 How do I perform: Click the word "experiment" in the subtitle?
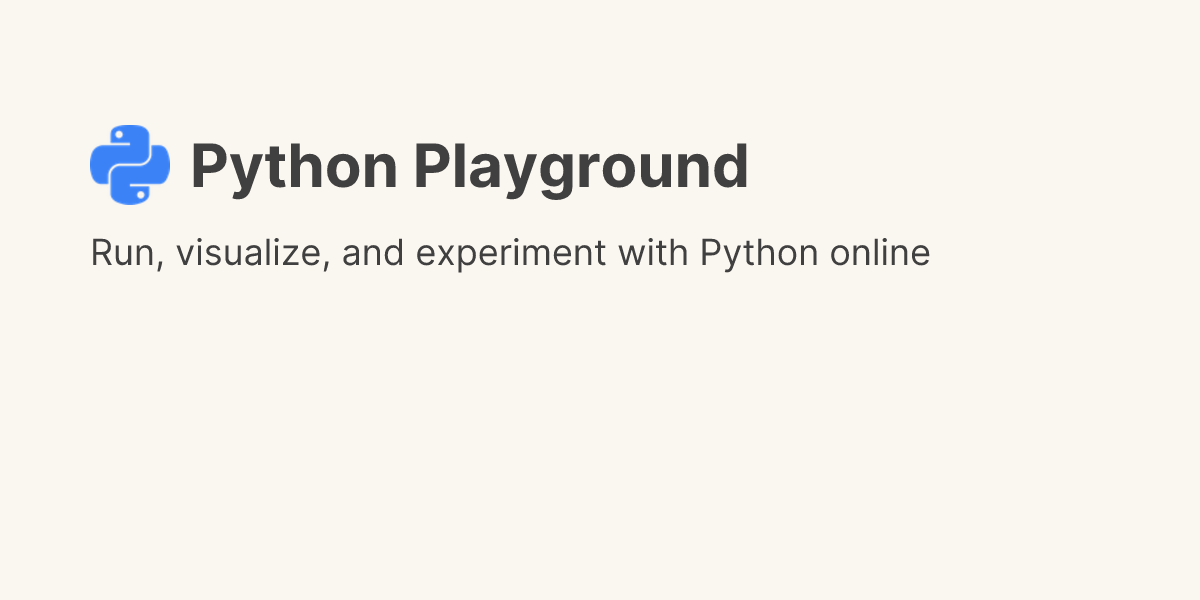tap(511, 253)
